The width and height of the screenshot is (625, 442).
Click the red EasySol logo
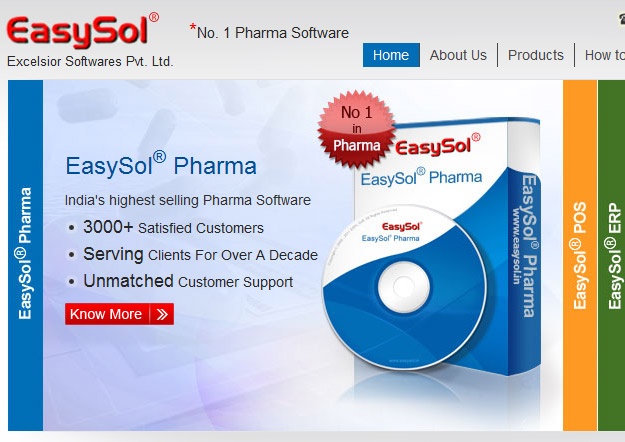(x=83, y=31)
